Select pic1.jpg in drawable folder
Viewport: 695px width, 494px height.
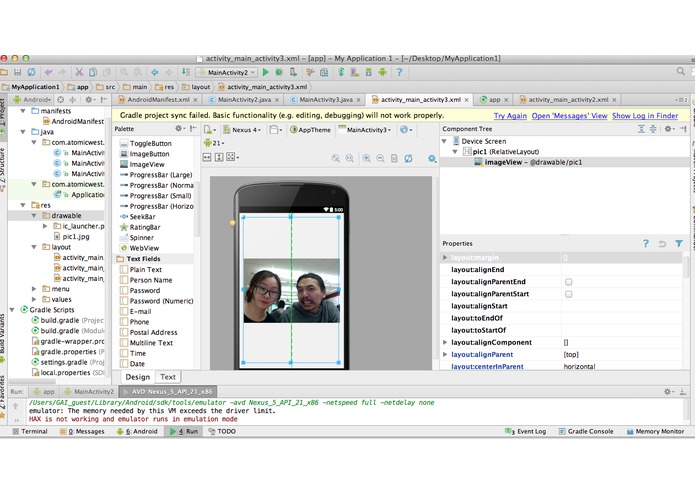point(71,237)
